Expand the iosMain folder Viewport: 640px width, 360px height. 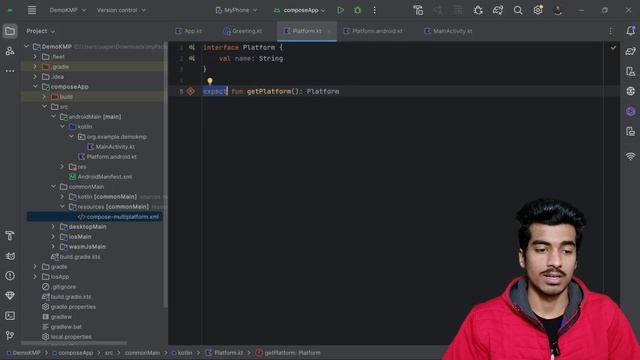pos(53,237)
